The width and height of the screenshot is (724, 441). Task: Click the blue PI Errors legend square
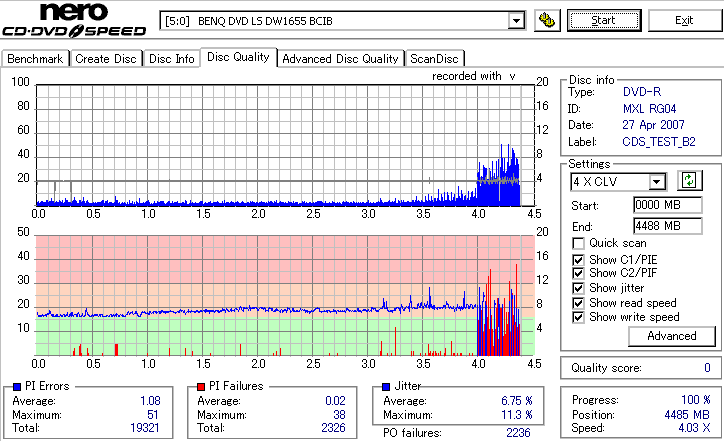(17, 387)
